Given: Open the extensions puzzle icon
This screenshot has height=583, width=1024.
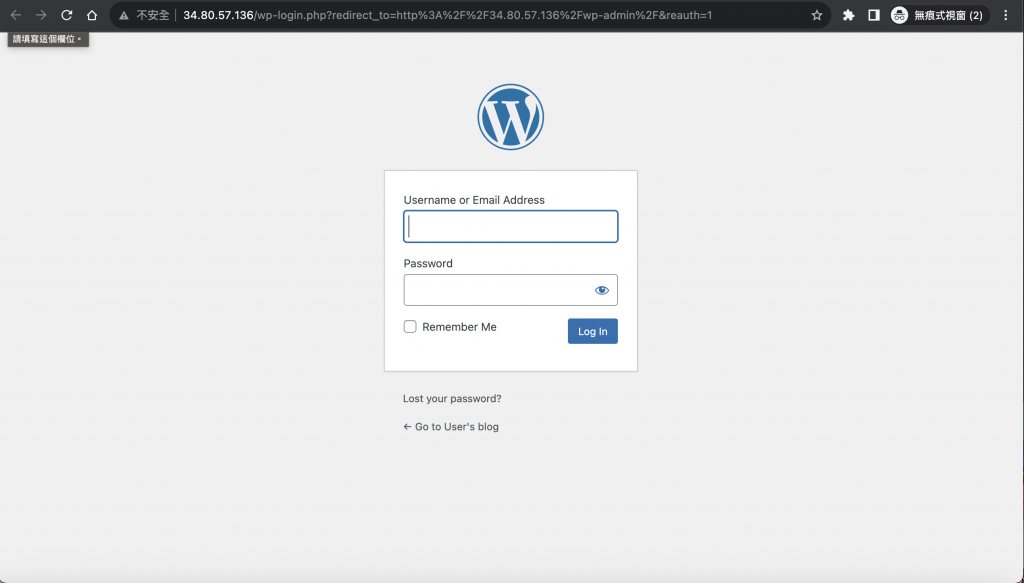Looking at the screenshot, I should [x=848, y=15].
